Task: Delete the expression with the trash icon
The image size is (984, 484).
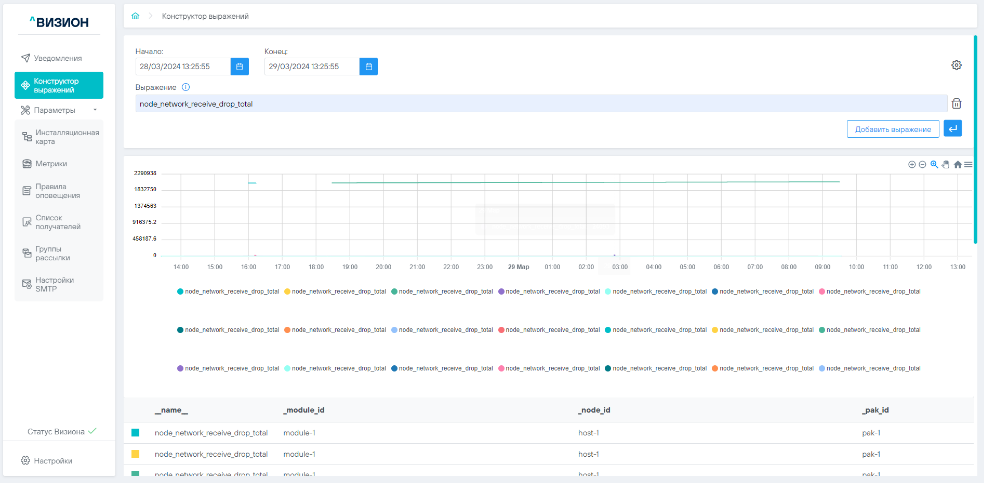Action: click(956, 103)
